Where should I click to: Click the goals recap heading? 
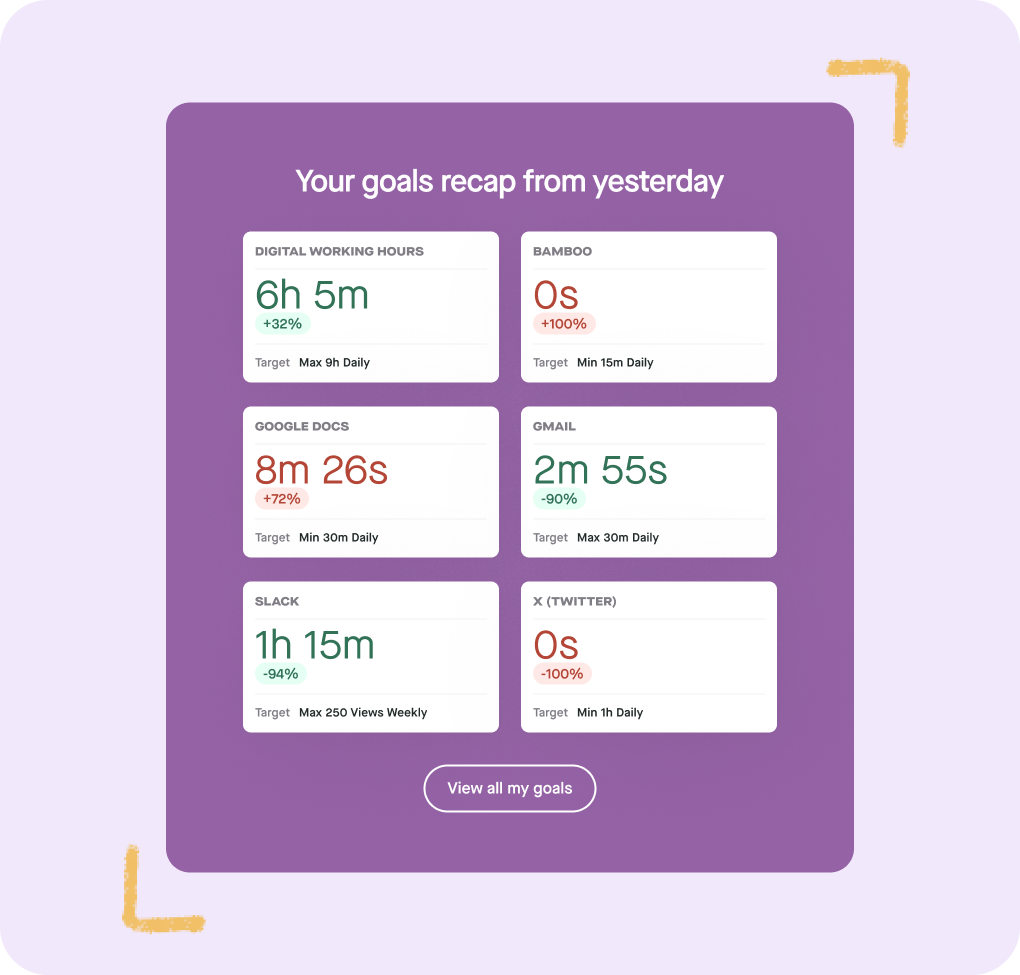pyautogui.click(x=509, y=181)
